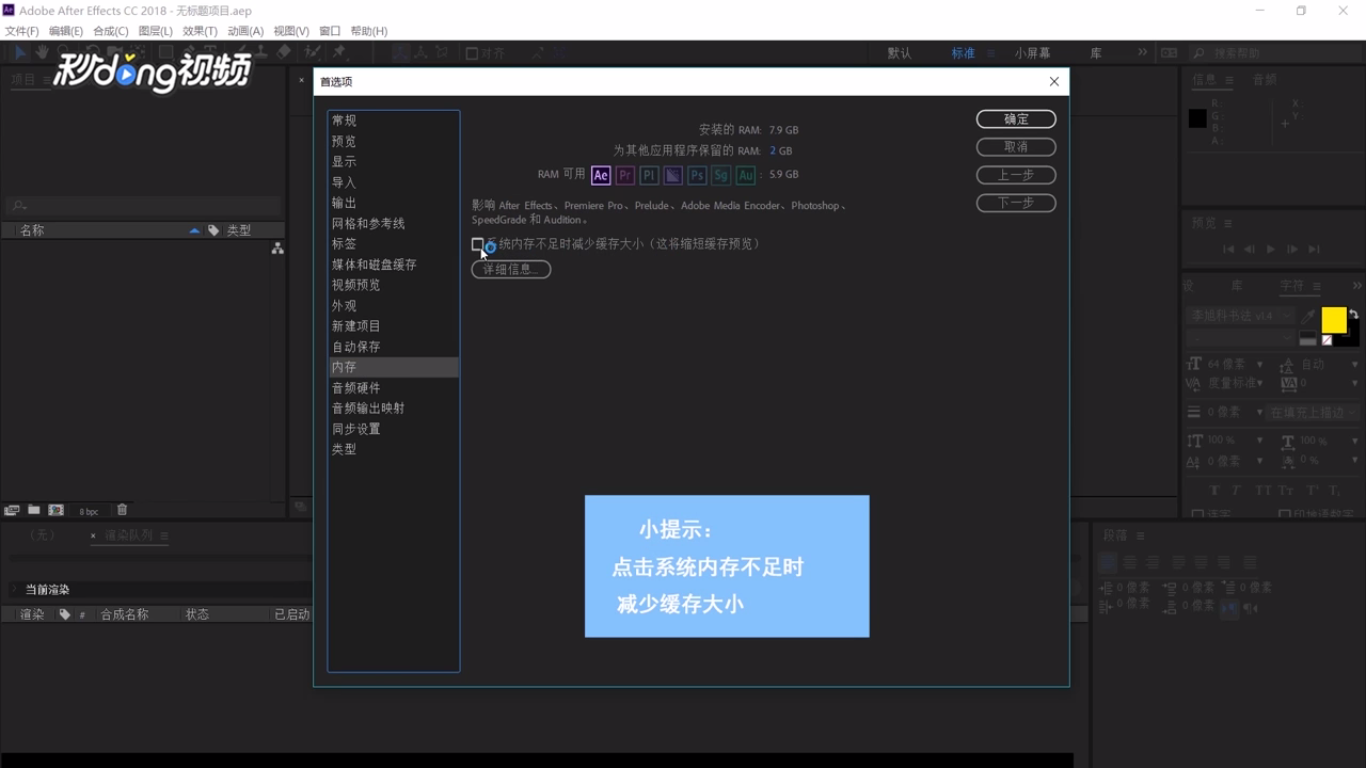Switch to the 字符 panel tab

pos(1292,285)
